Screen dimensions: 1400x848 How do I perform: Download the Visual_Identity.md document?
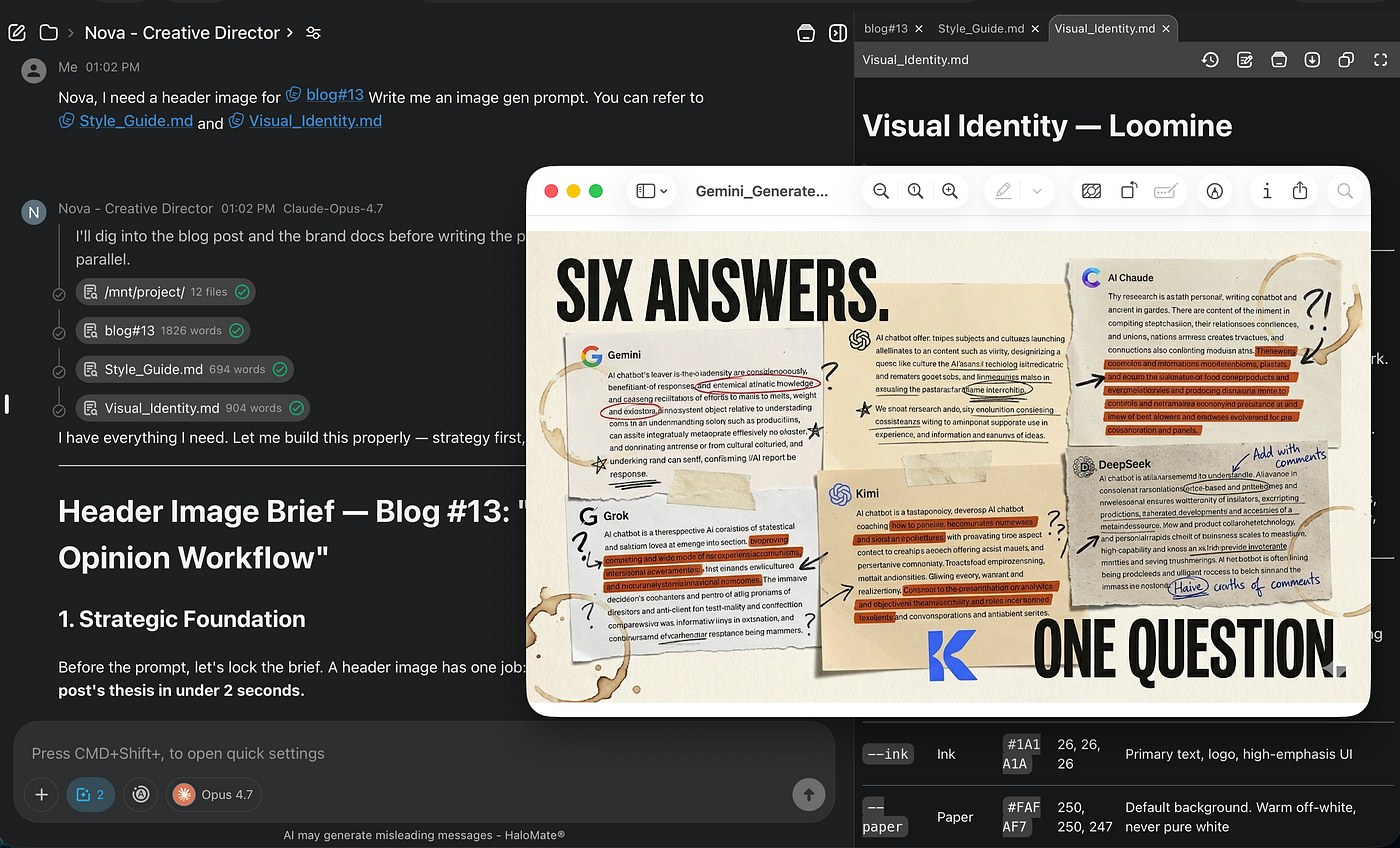1313,60
